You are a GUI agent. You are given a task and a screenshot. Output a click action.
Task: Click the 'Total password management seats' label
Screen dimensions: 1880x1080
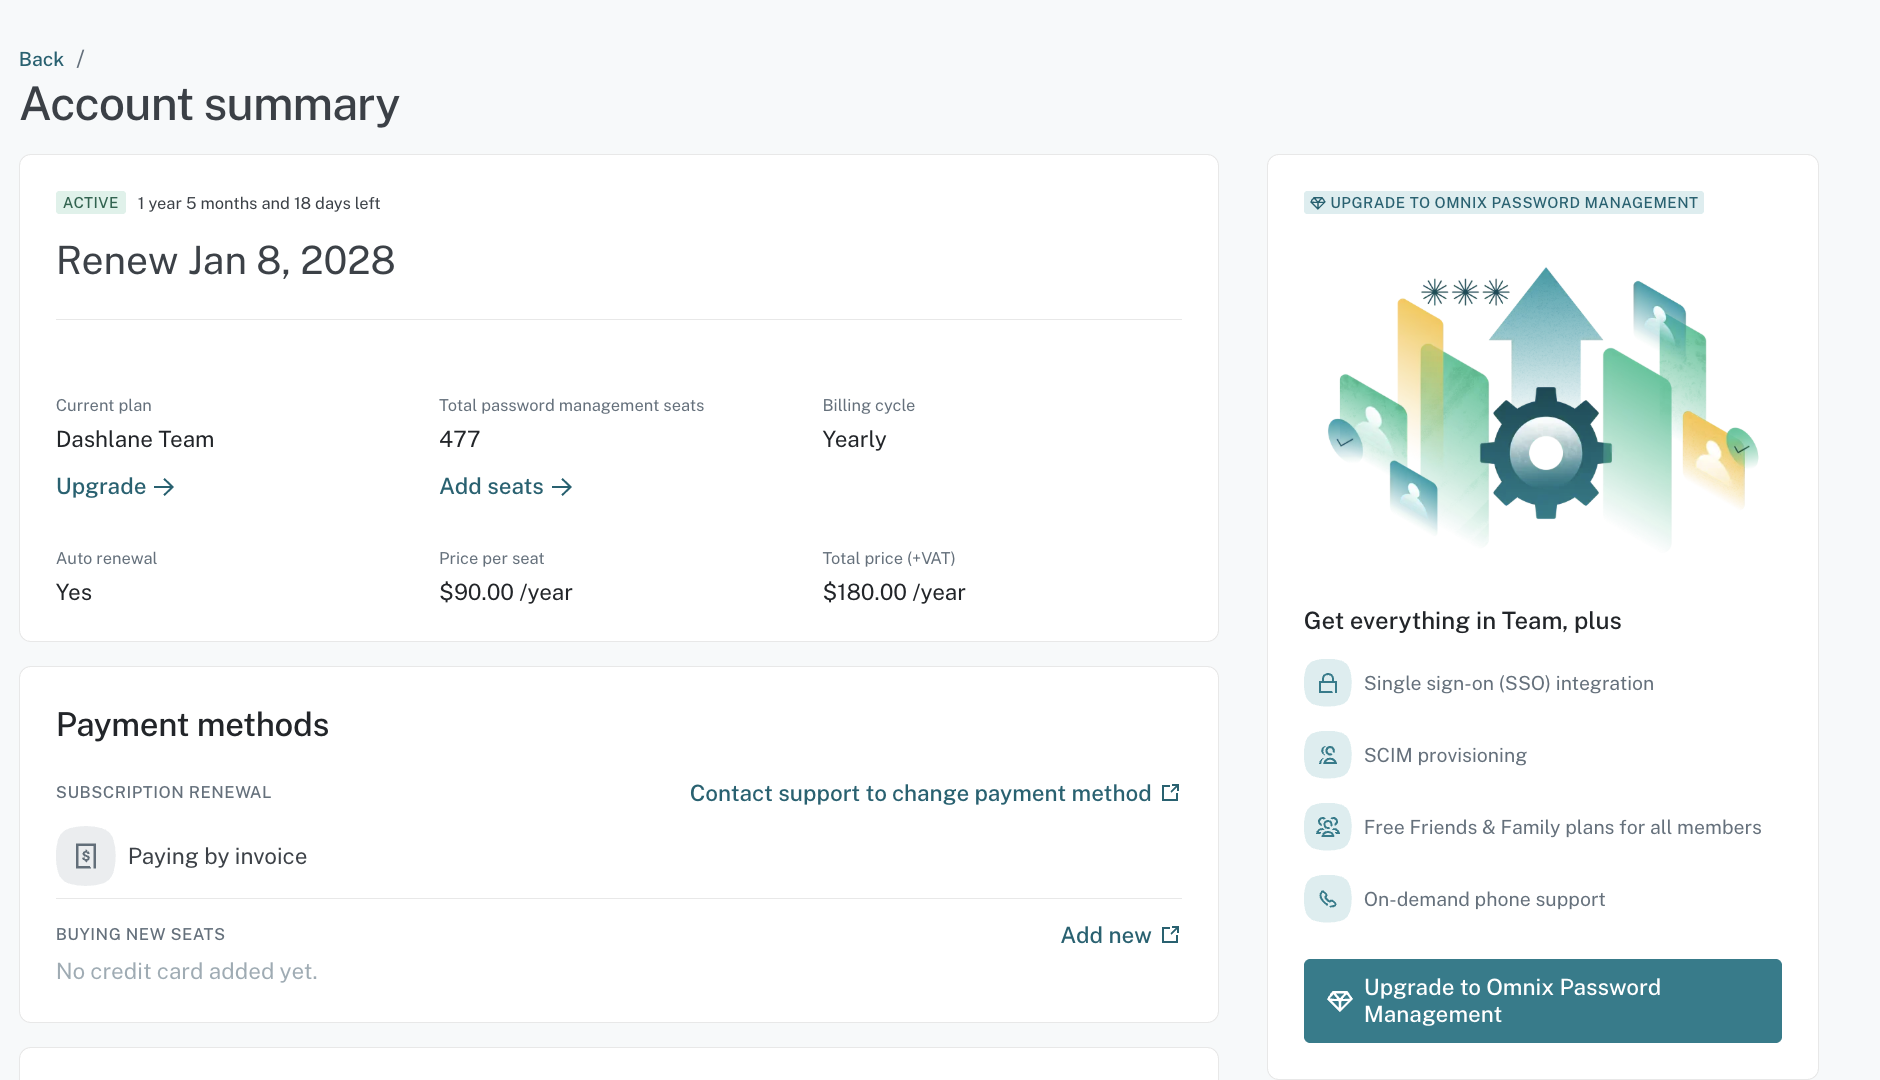tap(572, 405)
